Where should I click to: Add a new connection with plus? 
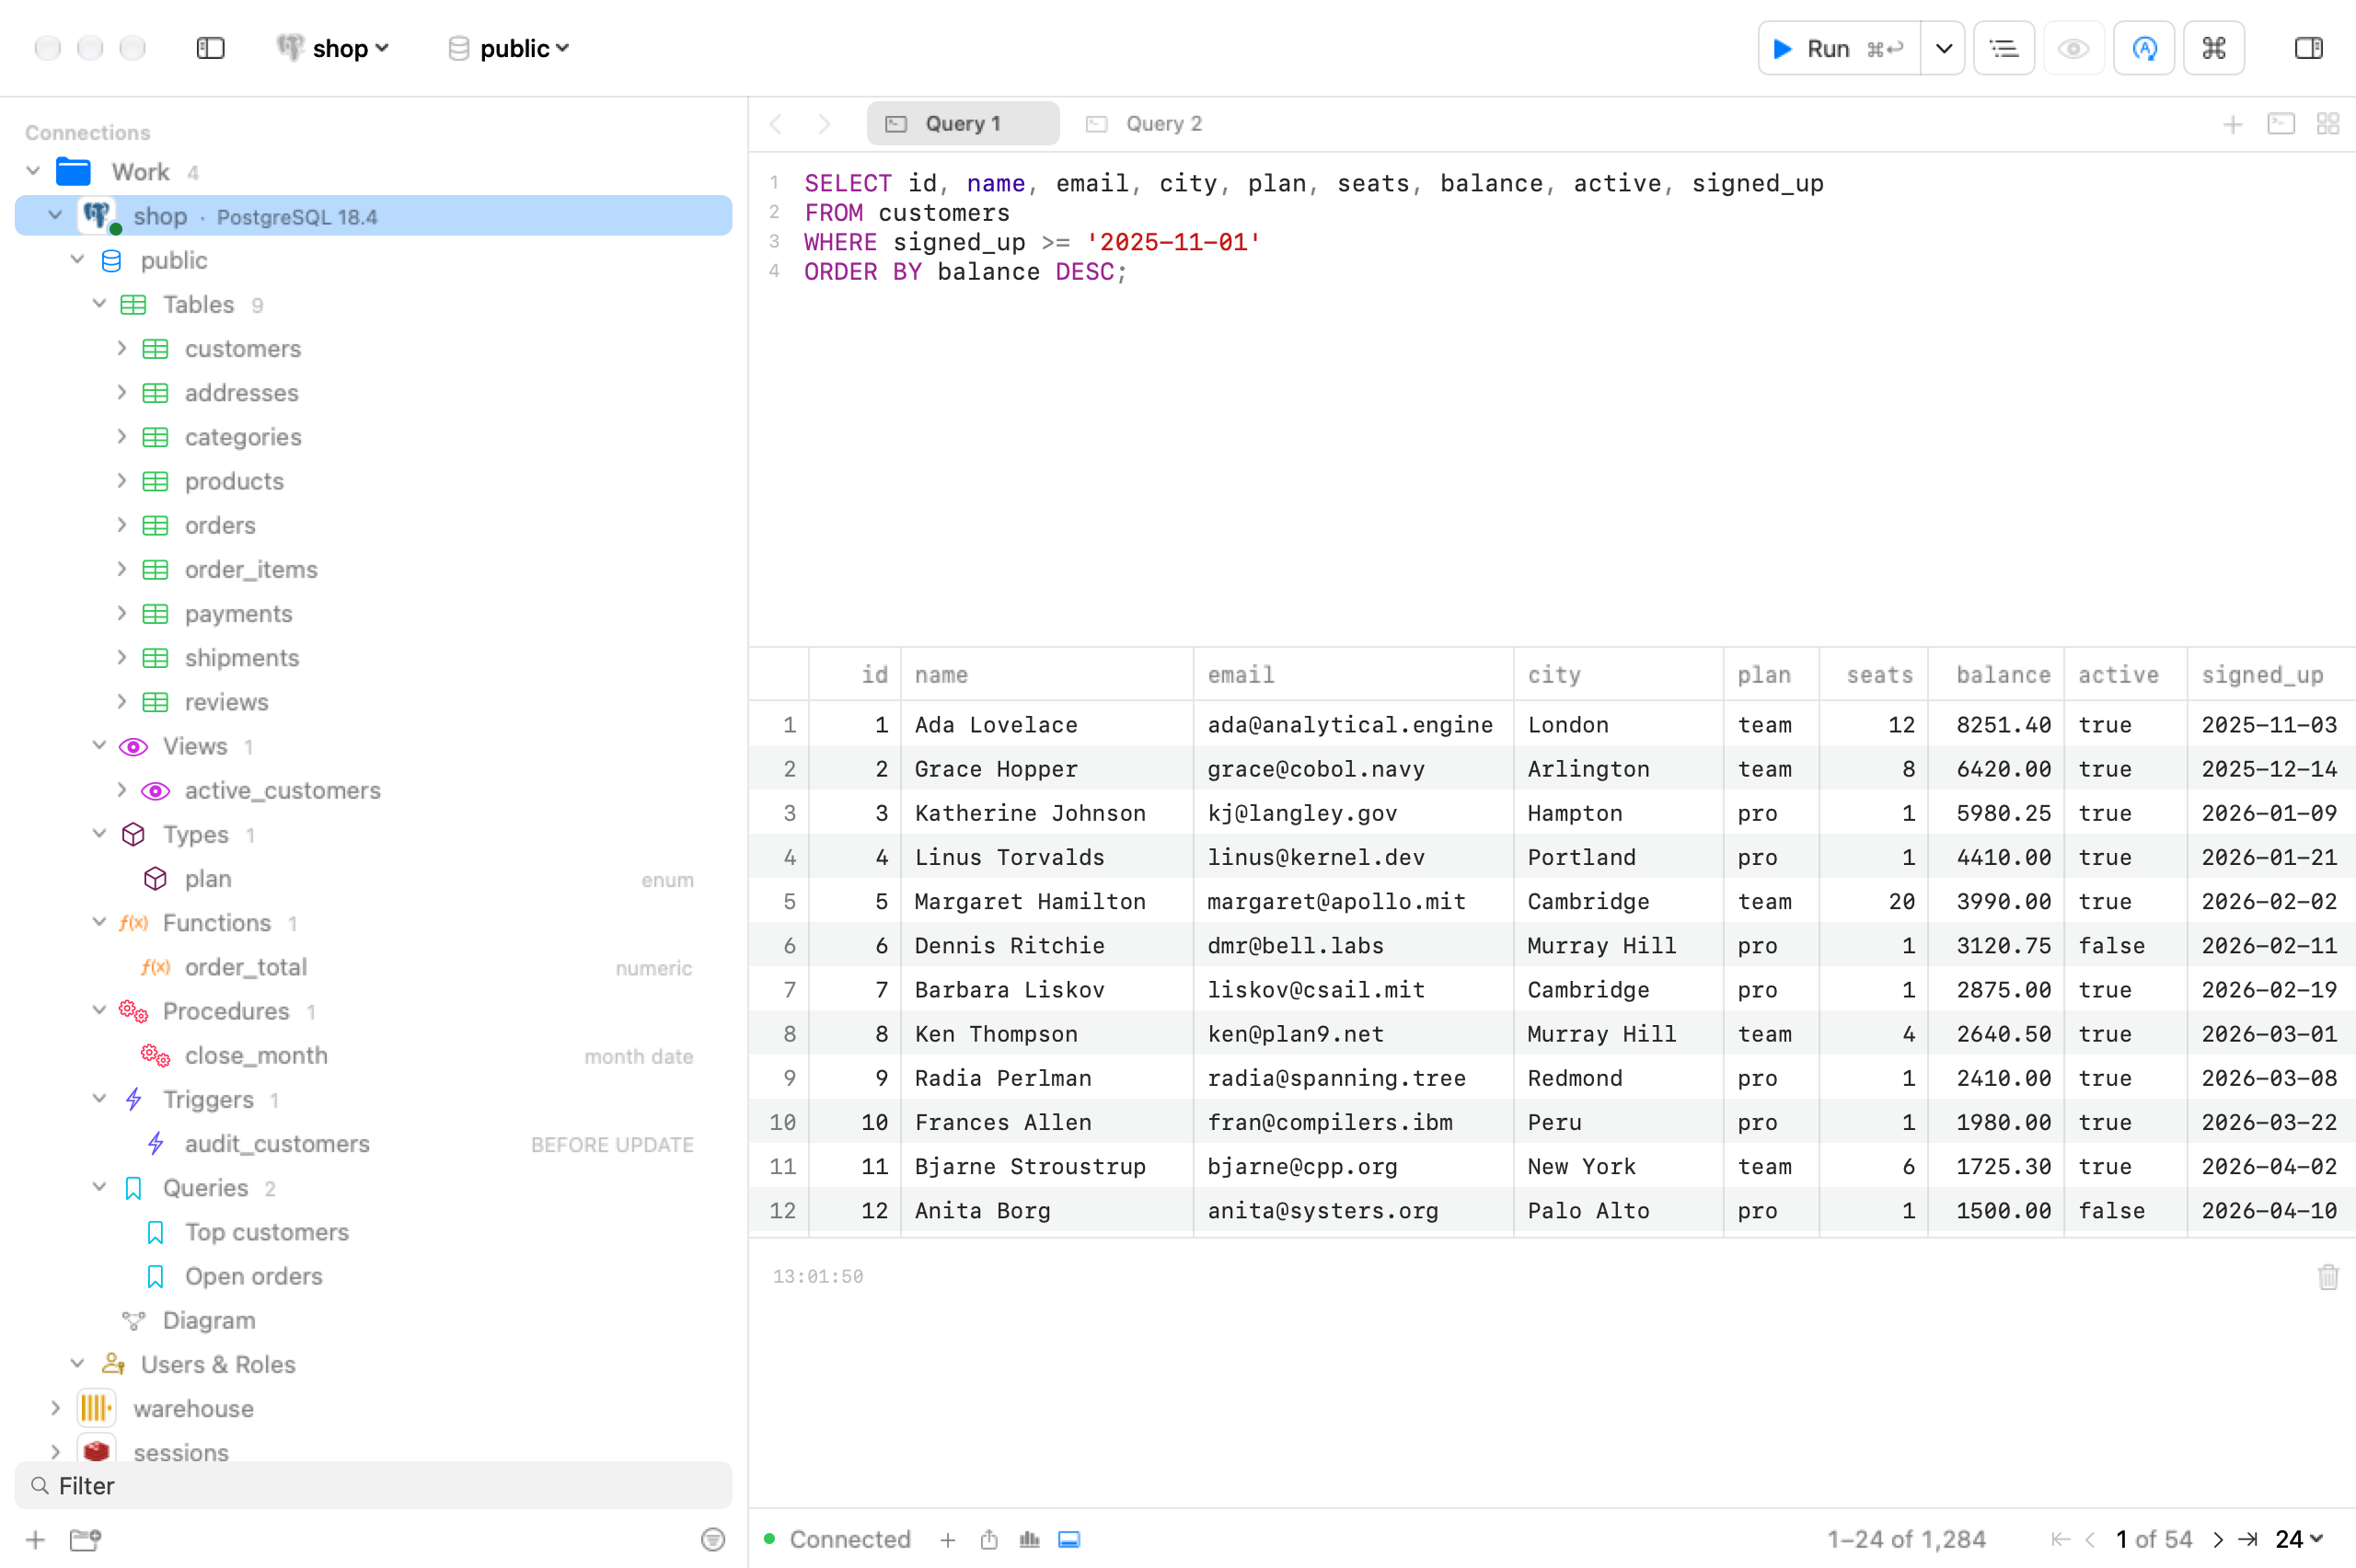pyautogui.click(x=35, y=1539)
